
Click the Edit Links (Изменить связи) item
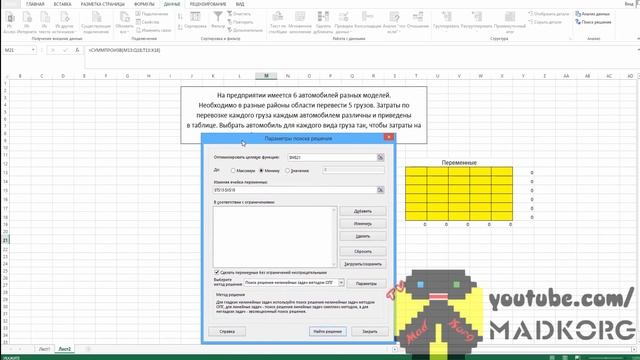(153, 30)
